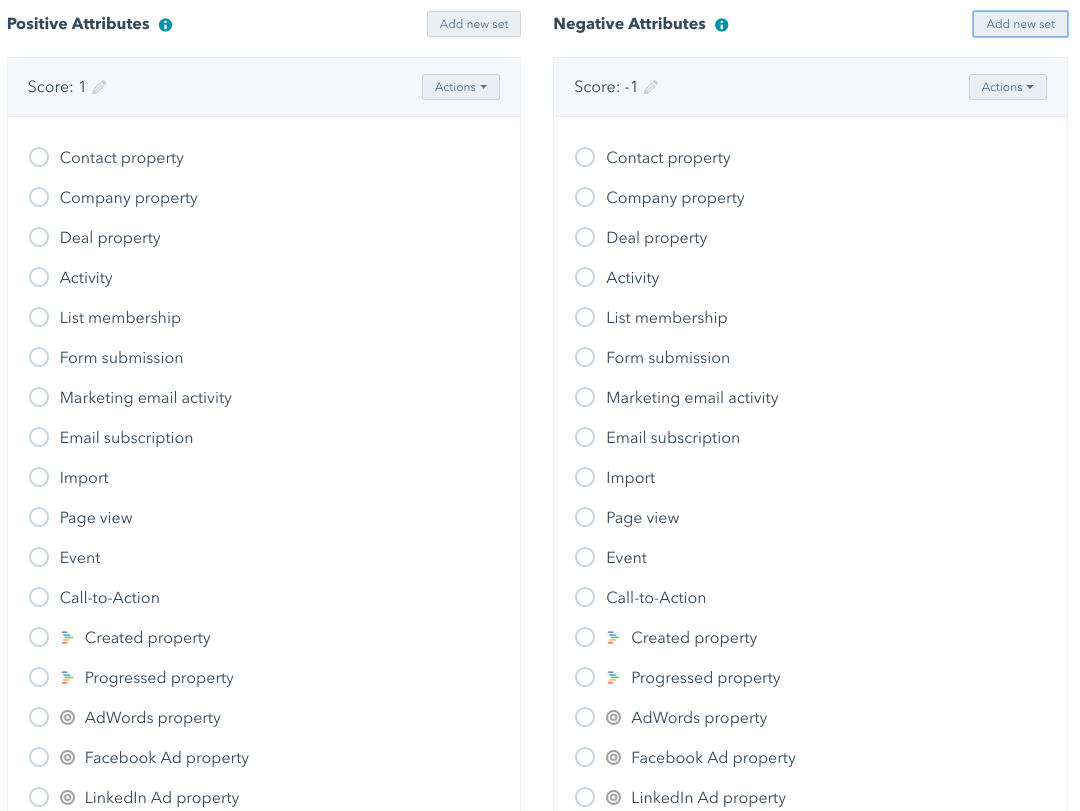The image size is (1080, 811).
Task: Open the Actions dropdown for negative score
Action: tap(1007, 87)
